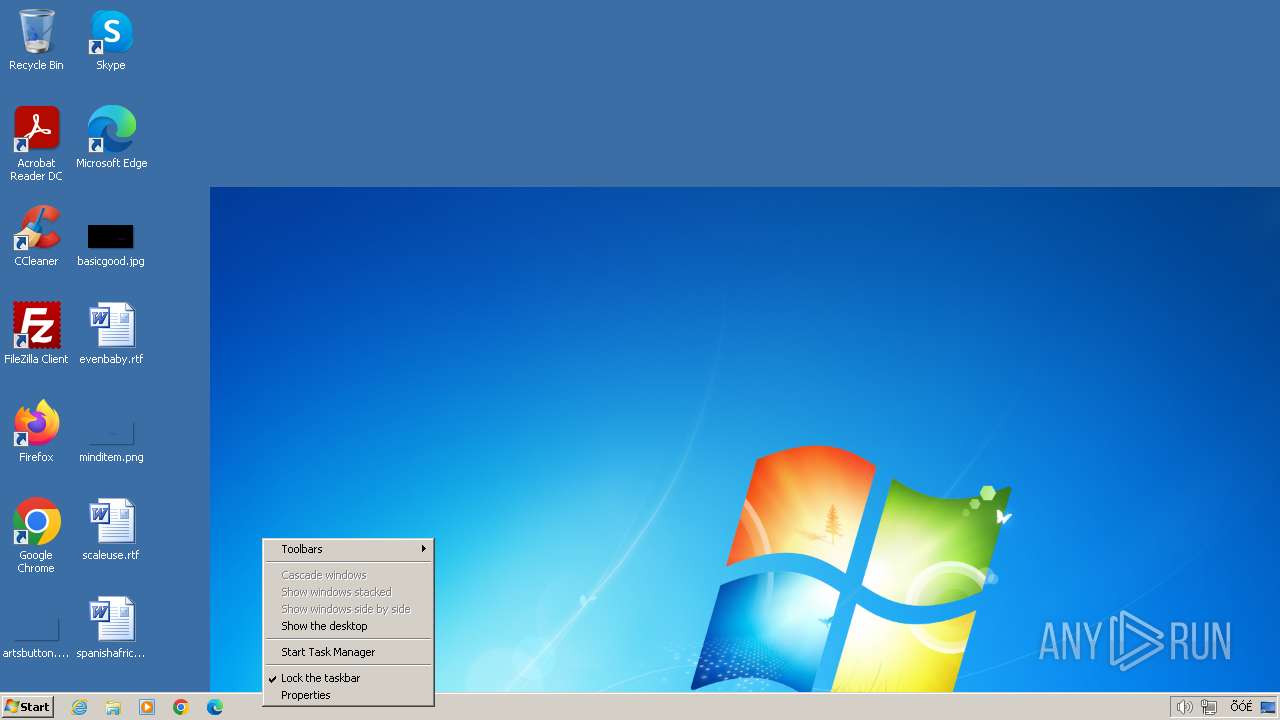The height and width of the screenshot is (720, 1280).
Task: Launch Internet Explorer from the taskbar
Action: 80,707
